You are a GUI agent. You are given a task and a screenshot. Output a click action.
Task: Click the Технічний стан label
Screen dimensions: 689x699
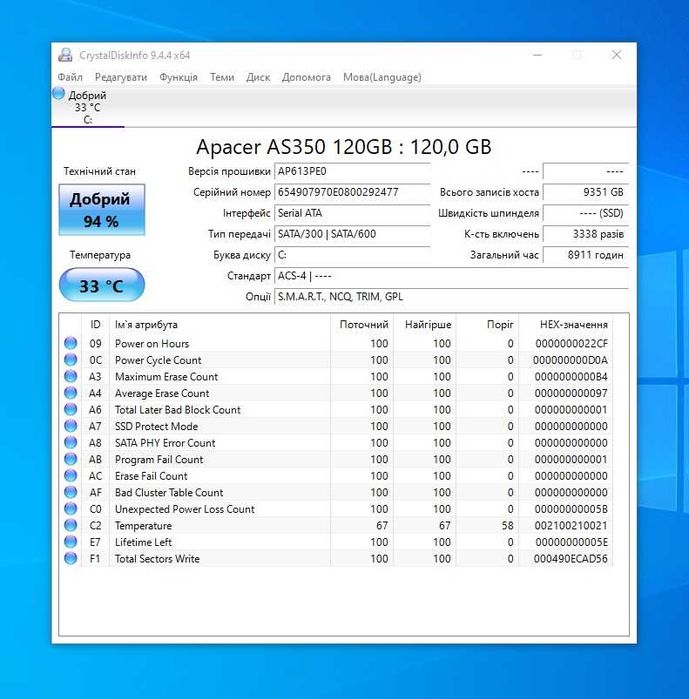[x=99, y=171]
